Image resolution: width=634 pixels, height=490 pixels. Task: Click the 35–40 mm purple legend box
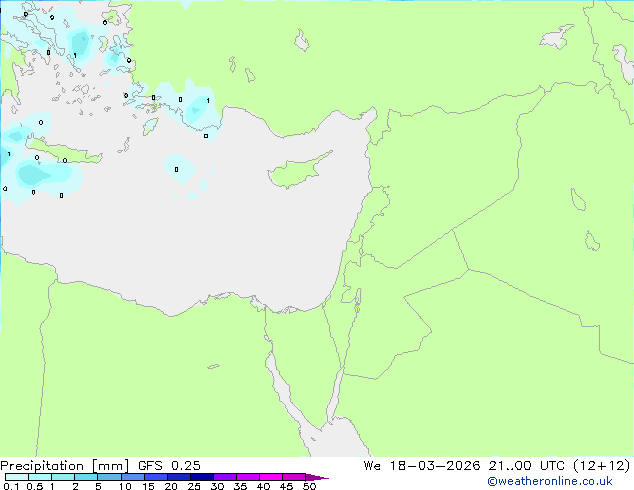[x=247, y=477]
